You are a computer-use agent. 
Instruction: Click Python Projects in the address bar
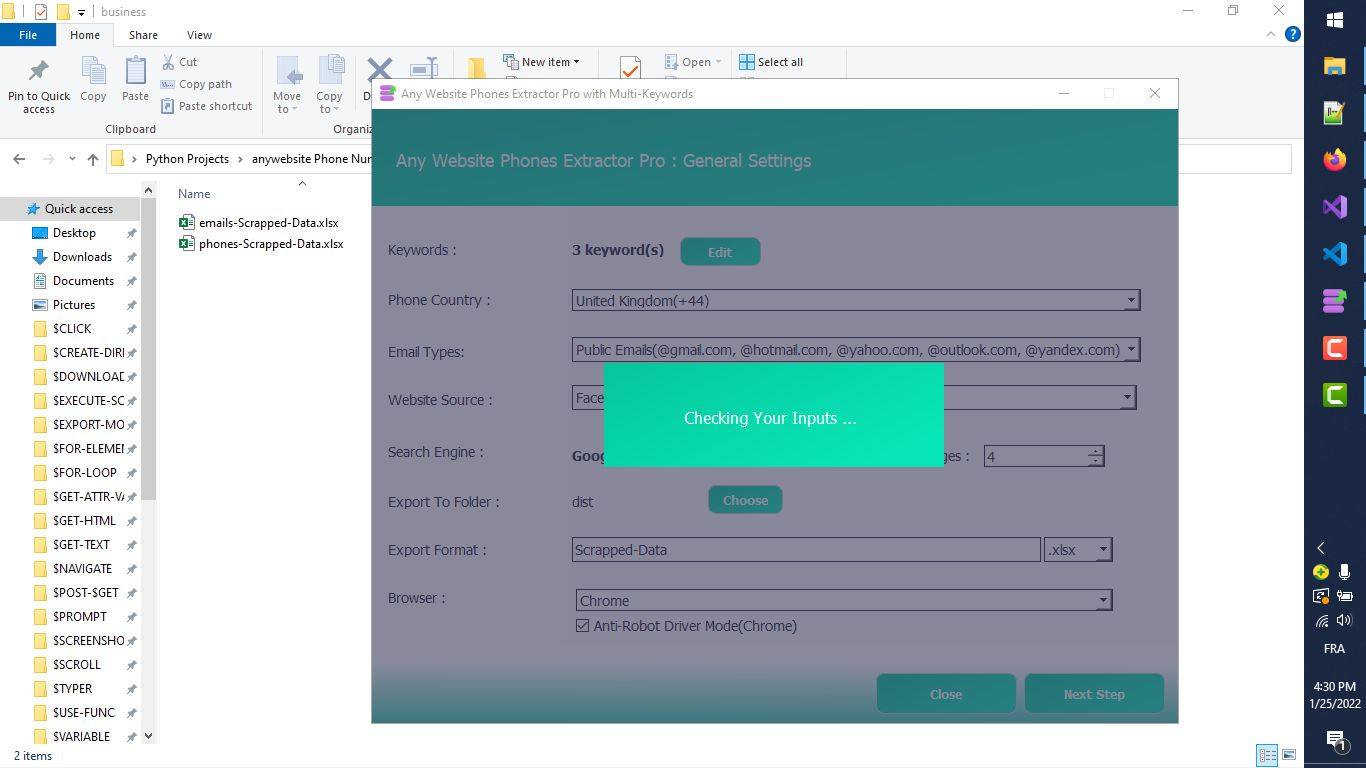tap(187, 159)
